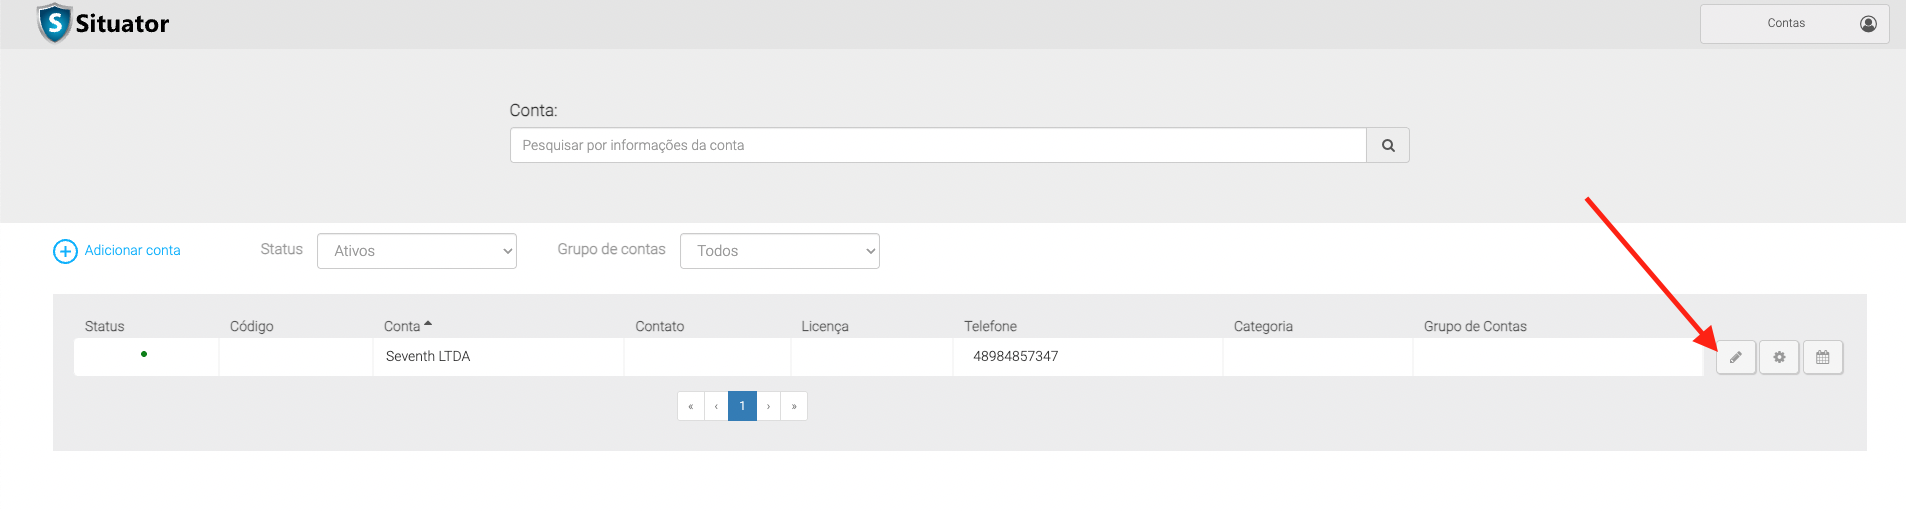Click the Adicionar conta link

click(132, 250)
